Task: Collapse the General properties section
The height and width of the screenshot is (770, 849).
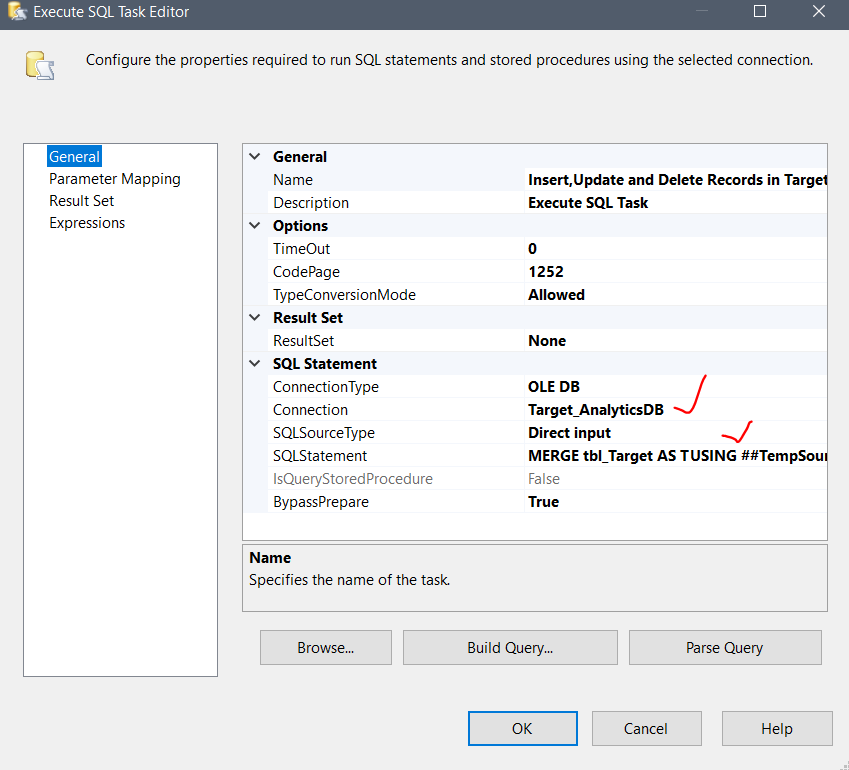Action: pyautogui.click(x=254, y=156)
